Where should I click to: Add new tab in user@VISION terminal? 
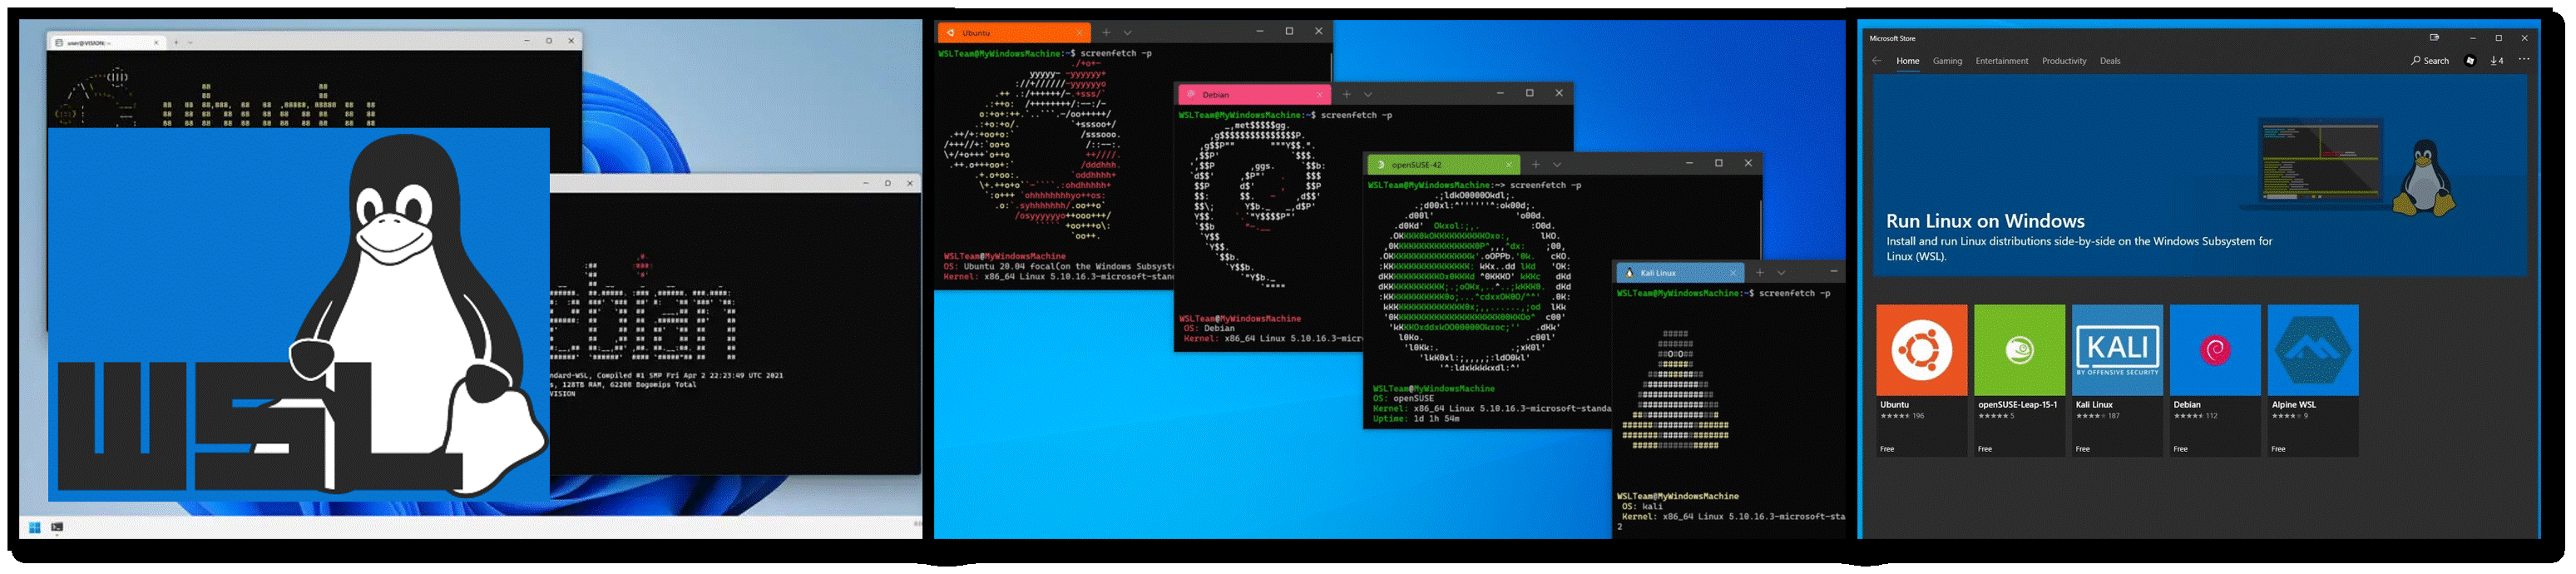176,42
